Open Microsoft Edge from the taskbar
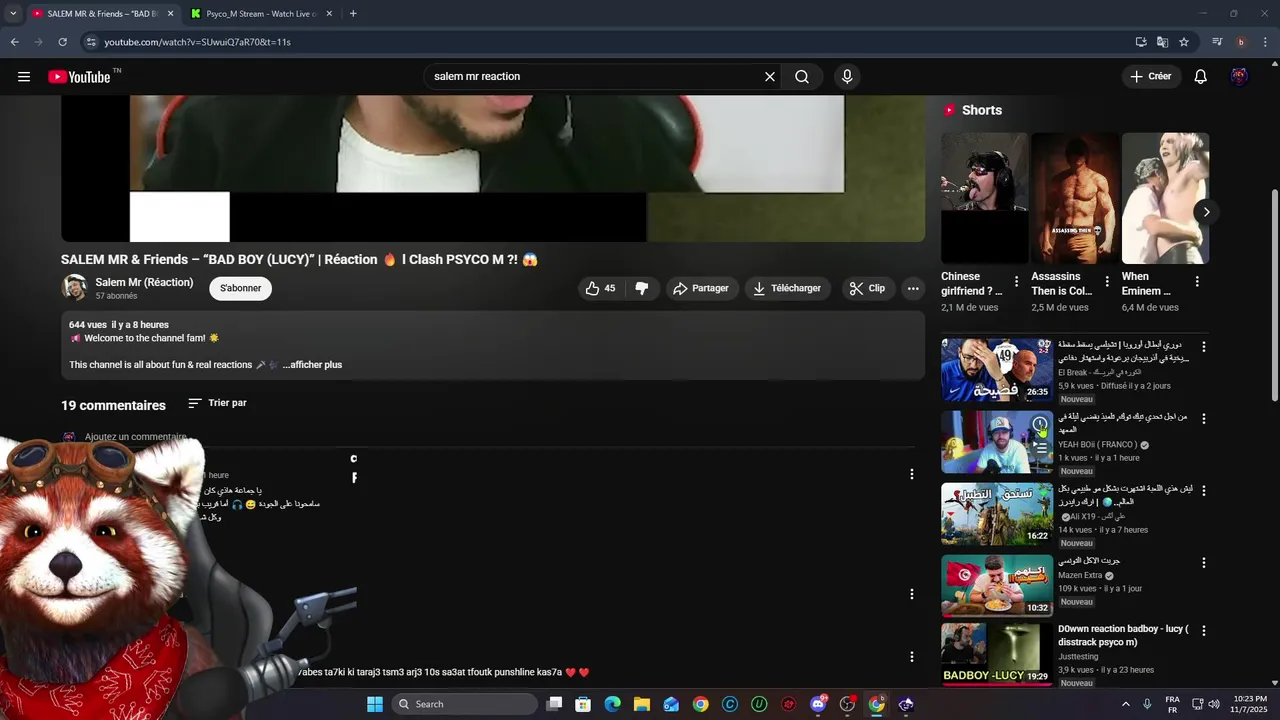 612,704
